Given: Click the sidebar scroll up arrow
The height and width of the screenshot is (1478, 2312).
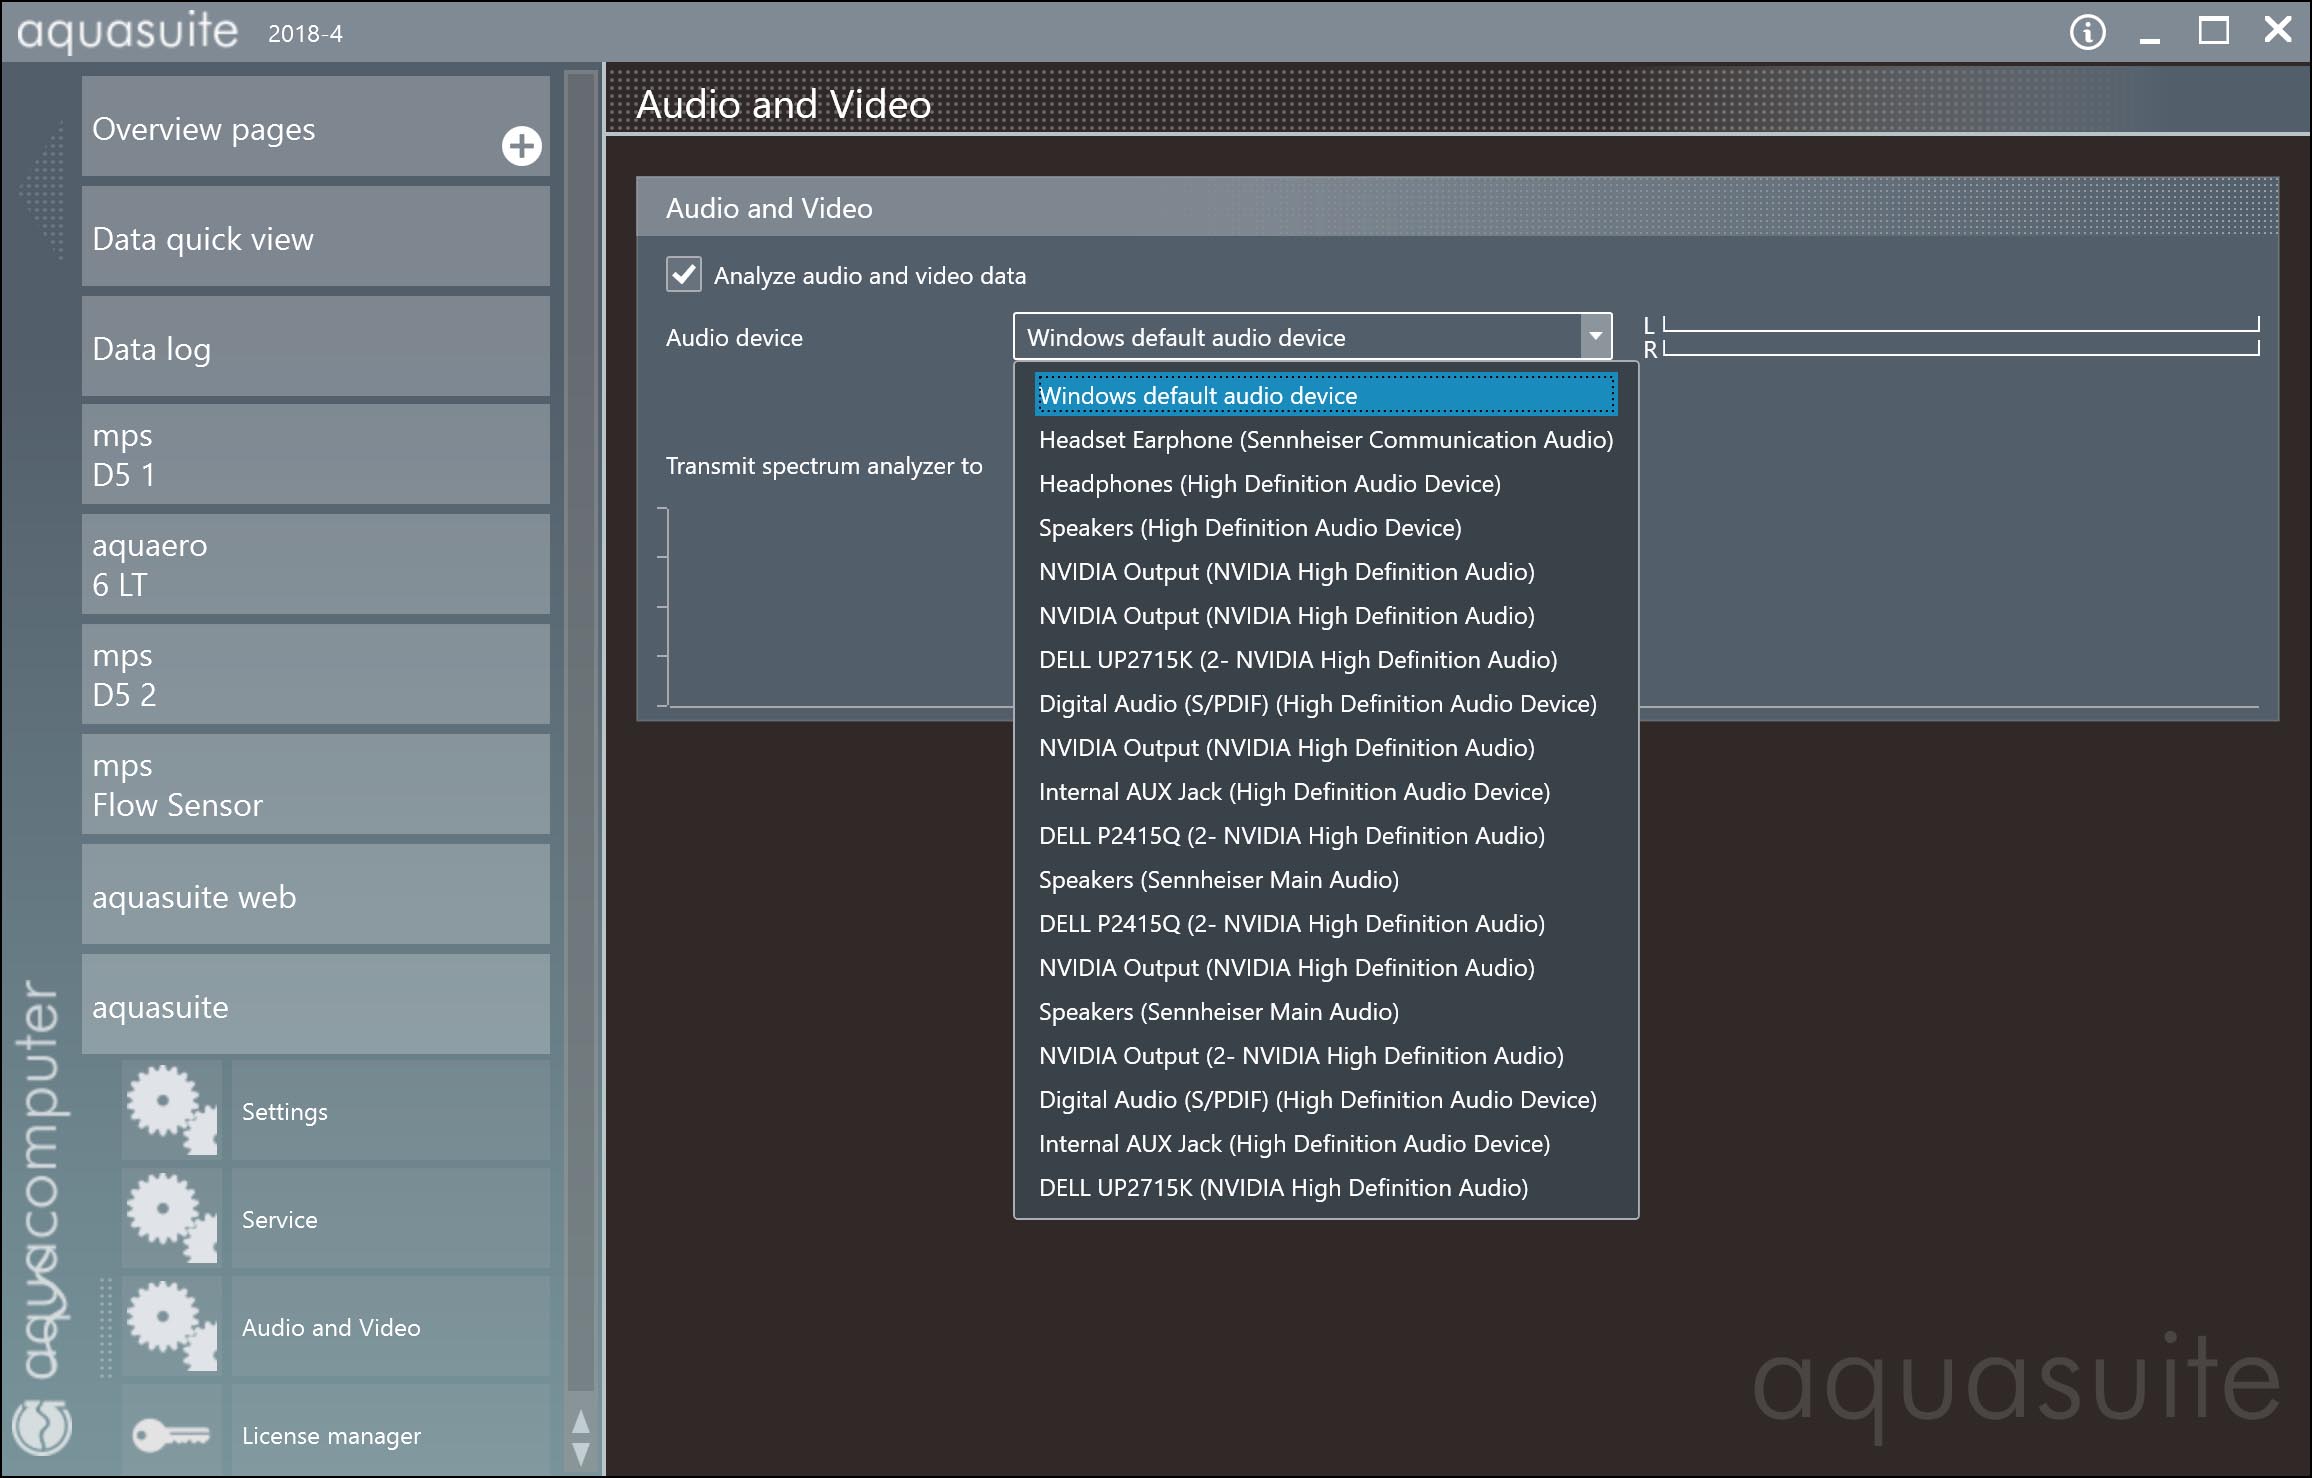Looking at the screenshot, I should (580, 1421).
